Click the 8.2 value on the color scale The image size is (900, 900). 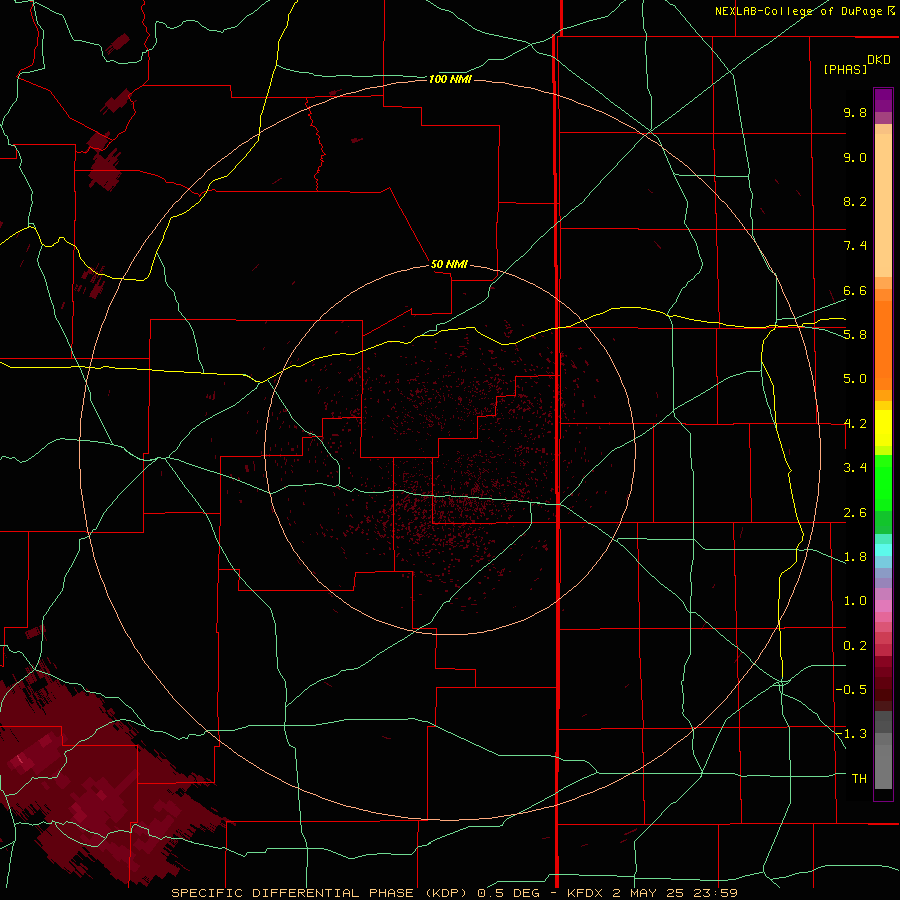[x=855, y=201]
